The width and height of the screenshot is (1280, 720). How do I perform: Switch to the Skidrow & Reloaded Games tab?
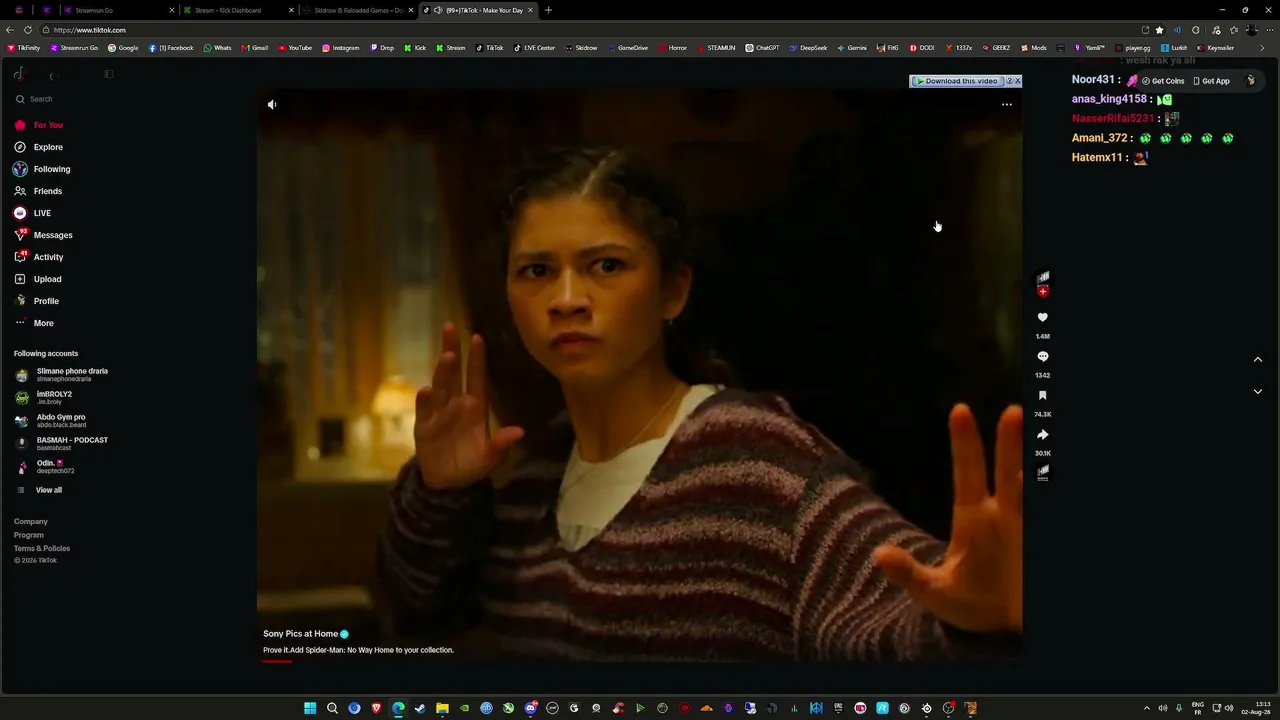(x=359, y=10)
